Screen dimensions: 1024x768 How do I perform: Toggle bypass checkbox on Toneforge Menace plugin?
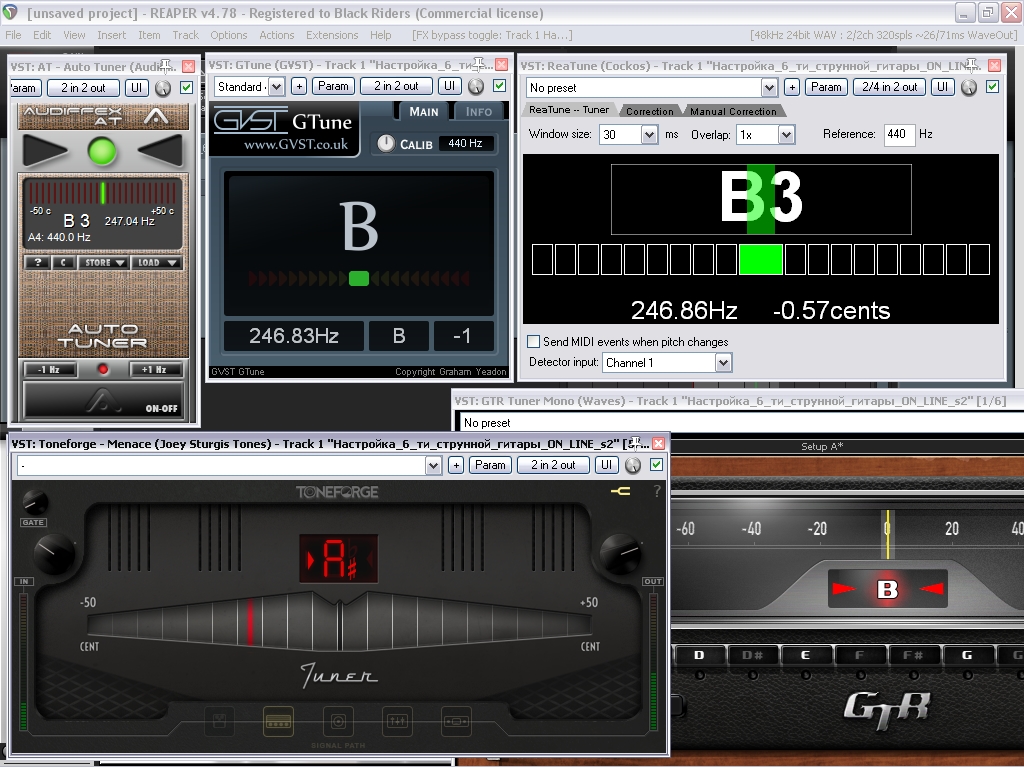(656, 464)
